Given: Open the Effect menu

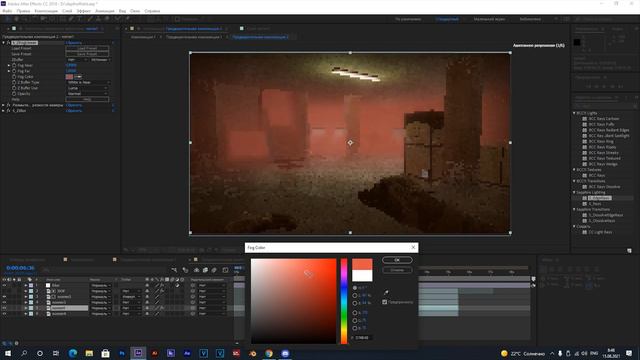Looking at the screenshot, I should [84, 11].
